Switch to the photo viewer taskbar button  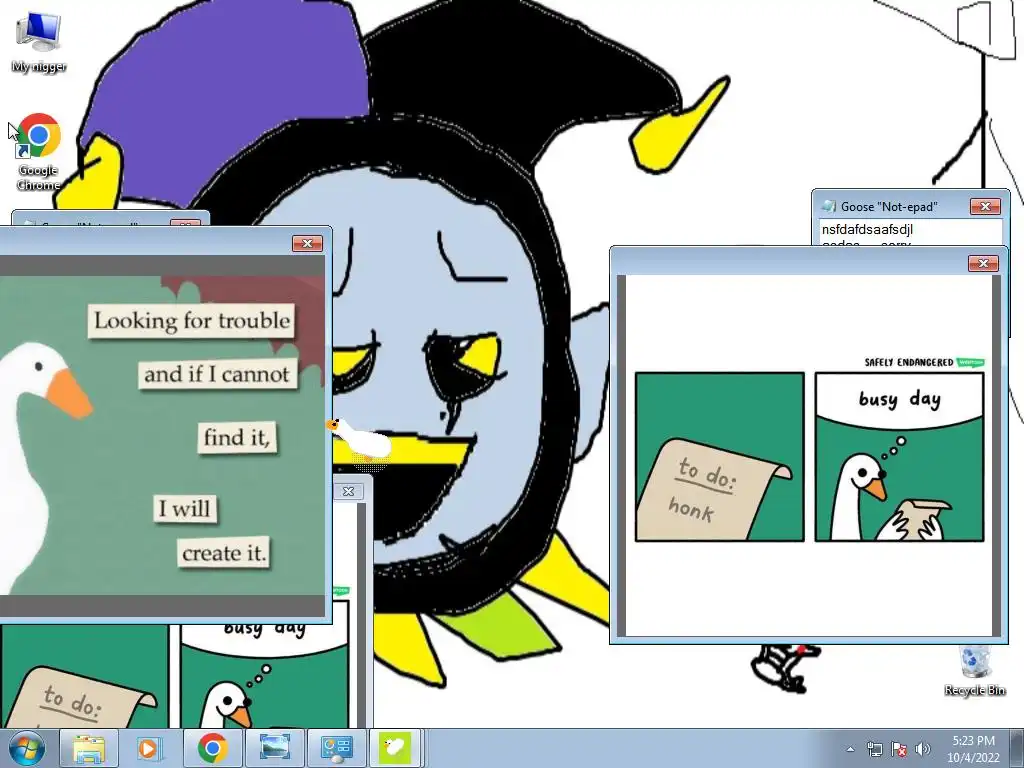(x=275, y=748)
